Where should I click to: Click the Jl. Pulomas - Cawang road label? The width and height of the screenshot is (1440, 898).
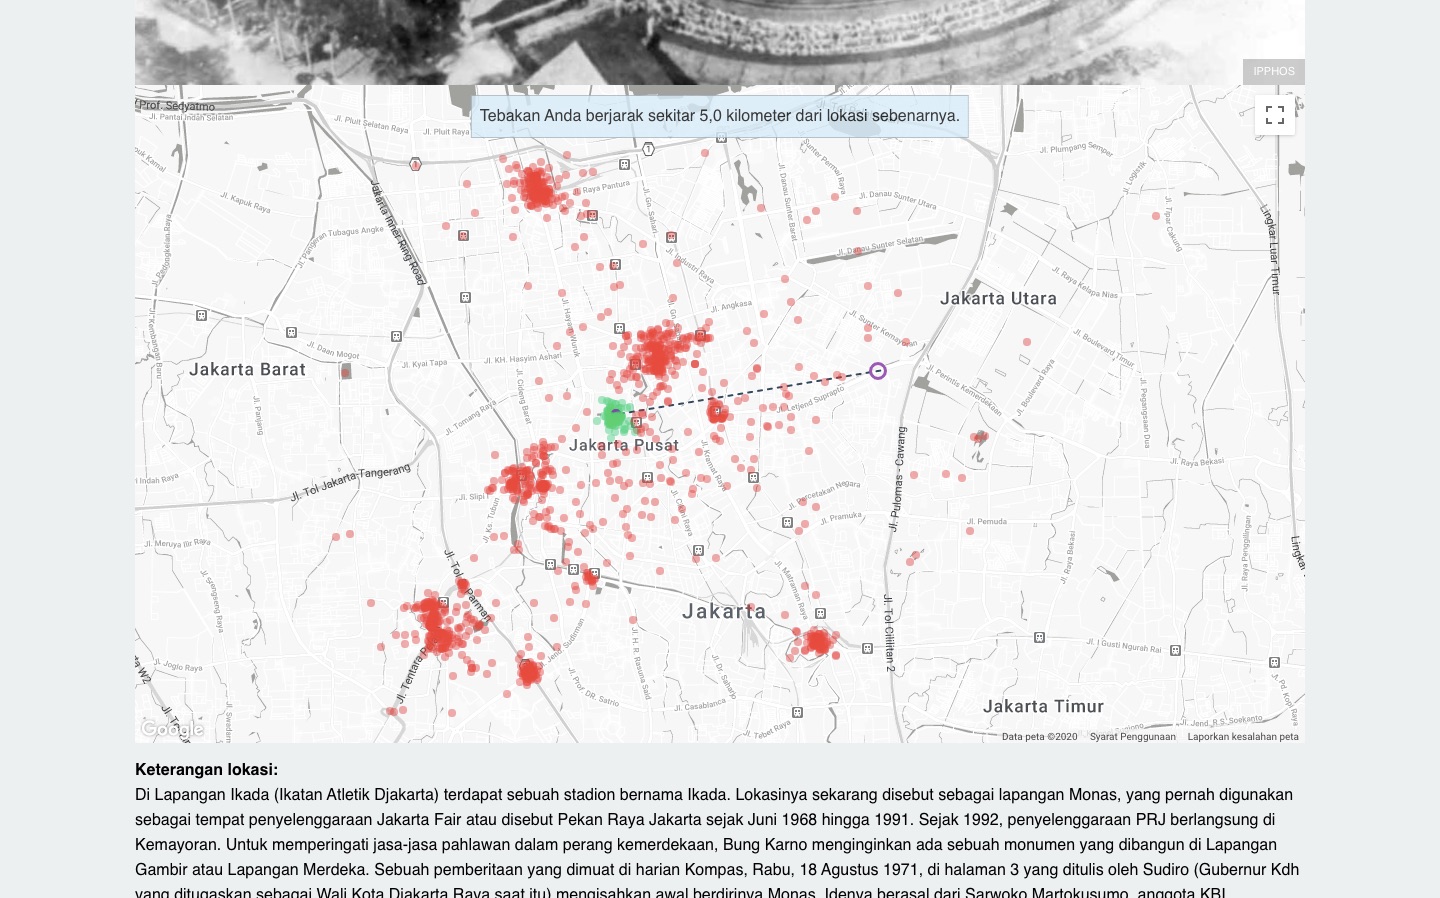click(x=898, y=478)
